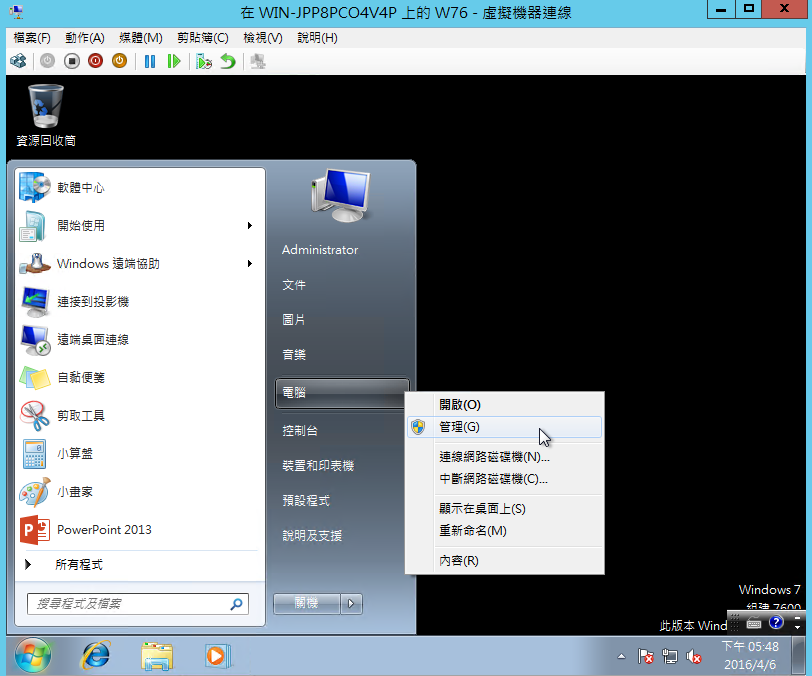Select the 資源回收筒 desktop icon
Viewport: 812px width, 676px height.
46,115
